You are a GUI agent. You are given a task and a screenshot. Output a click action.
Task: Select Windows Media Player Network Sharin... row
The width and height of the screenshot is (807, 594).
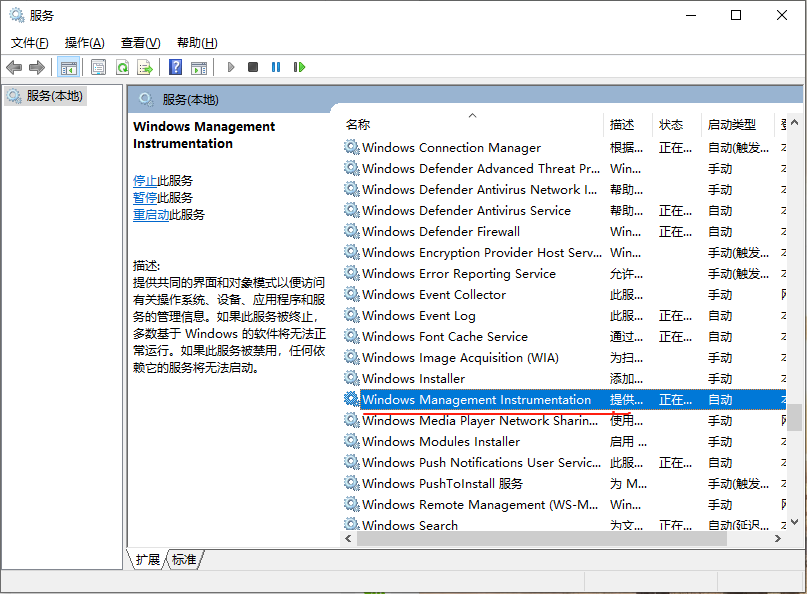click(x=564, y=421)
